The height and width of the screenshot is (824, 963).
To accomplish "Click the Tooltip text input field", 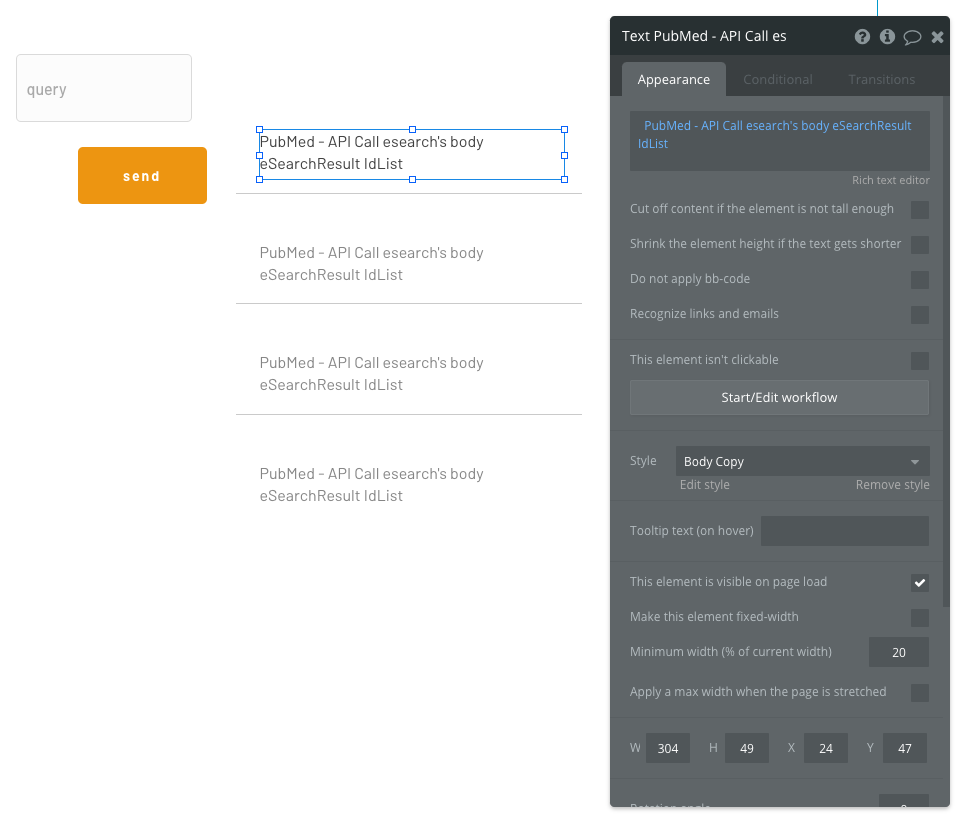I will [844, 531].
